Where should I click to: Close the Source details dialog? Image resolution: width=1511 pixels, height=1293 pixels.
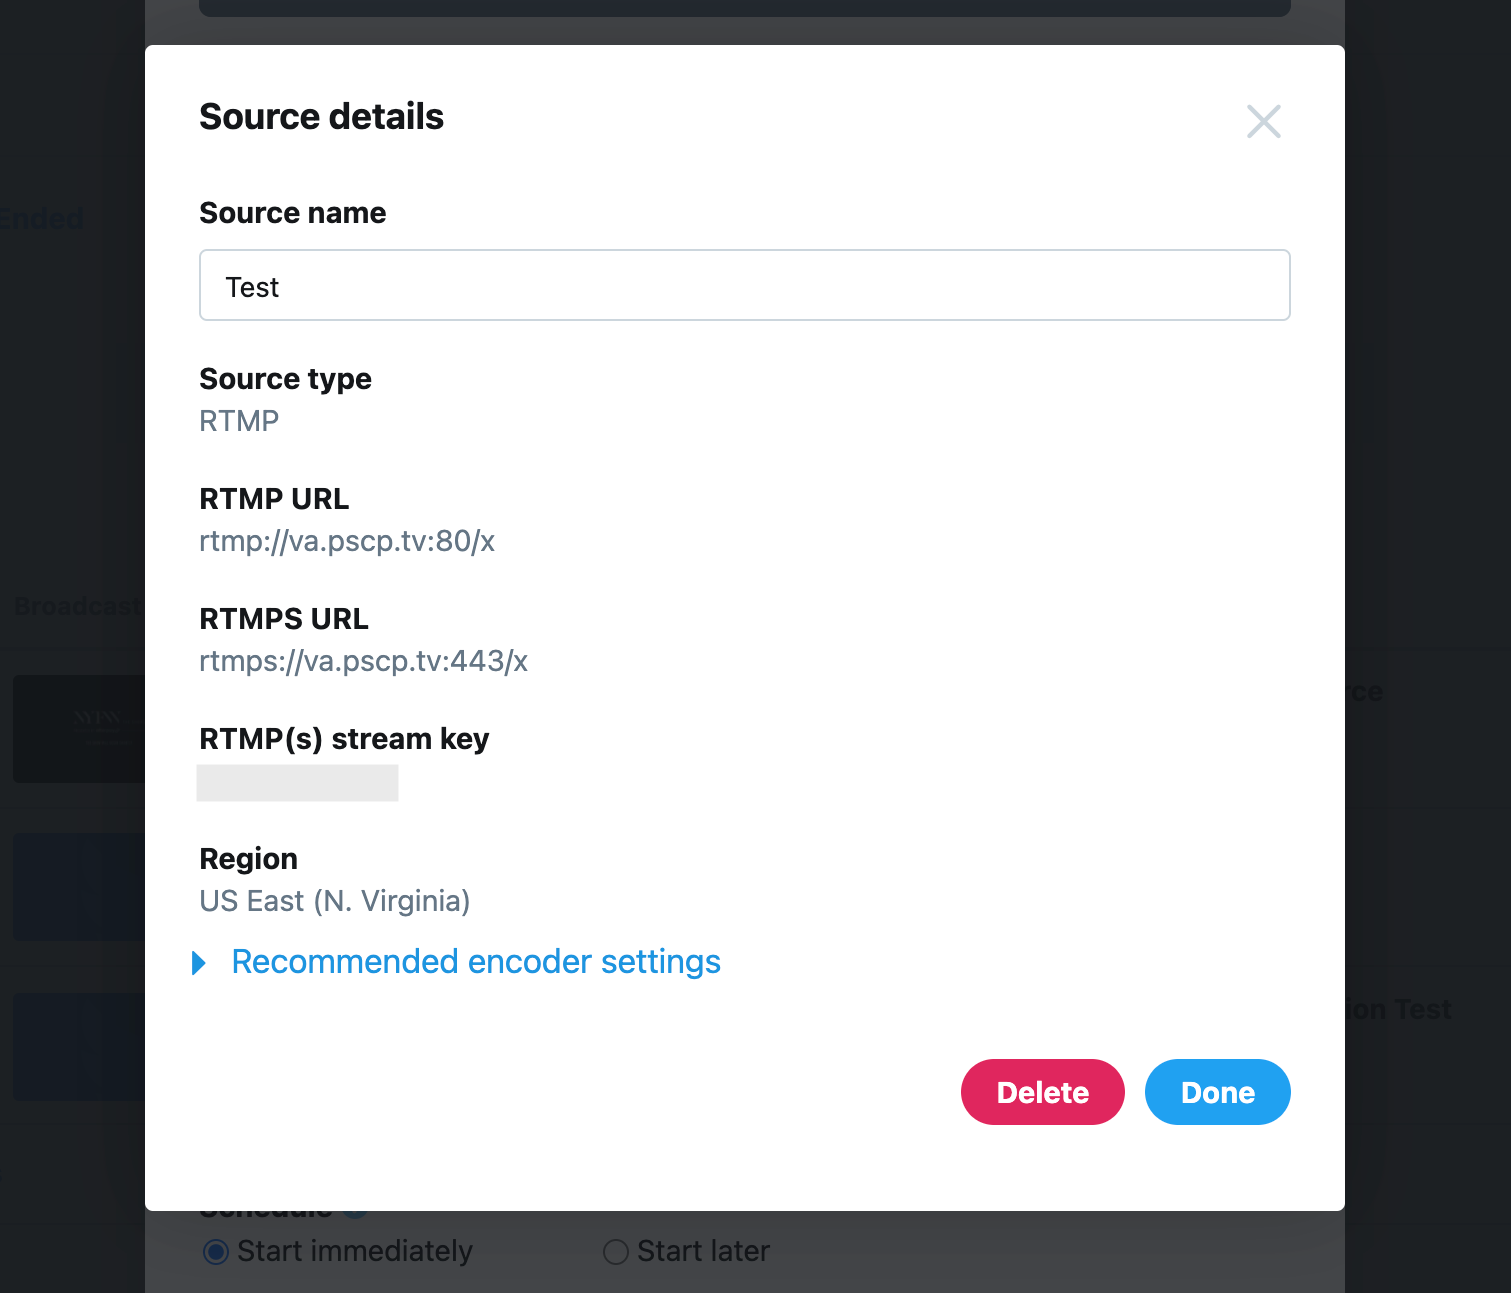point(1264,122)
